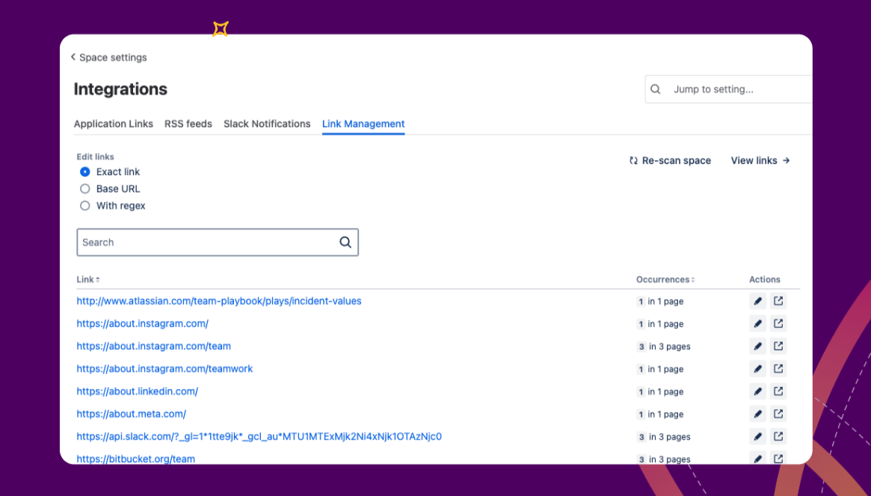Screen dimensions: 871x496
Task: Select the With regex radio option
Action: click(x=84, y=206)
